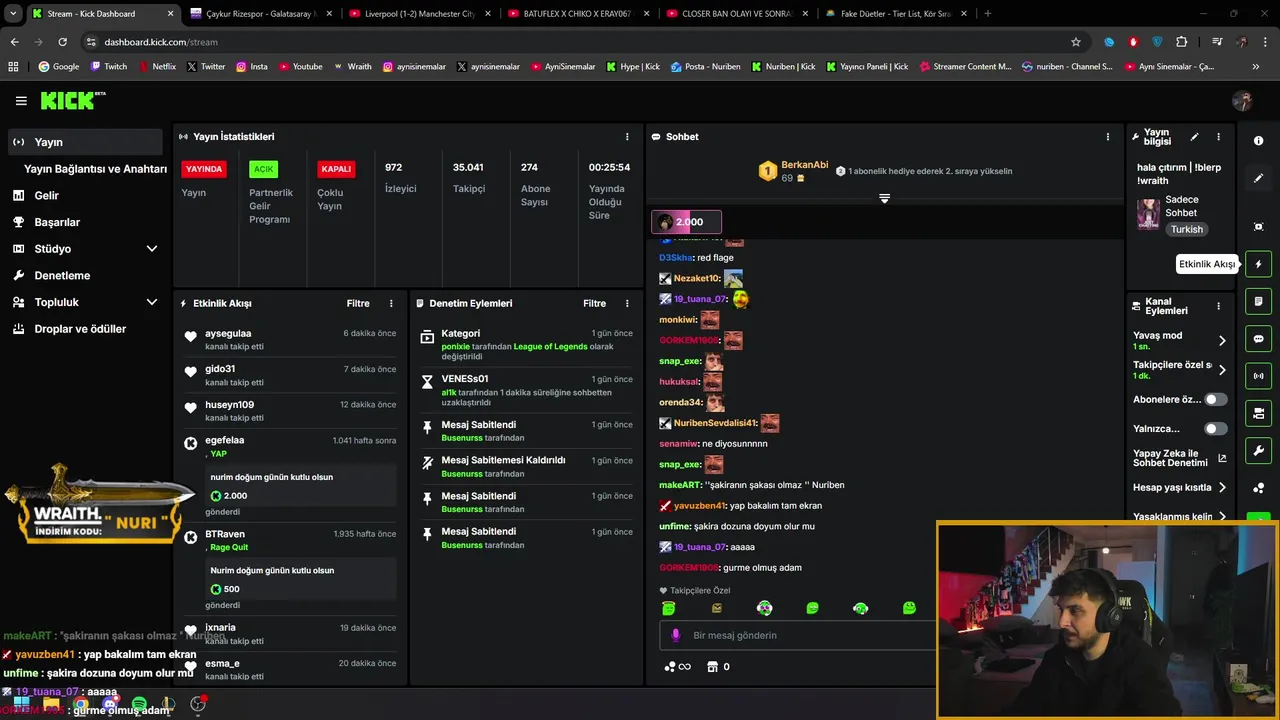Click the chat bubble icon in right rail
The image size is (1280, 720).
(x=1258, y=339)
